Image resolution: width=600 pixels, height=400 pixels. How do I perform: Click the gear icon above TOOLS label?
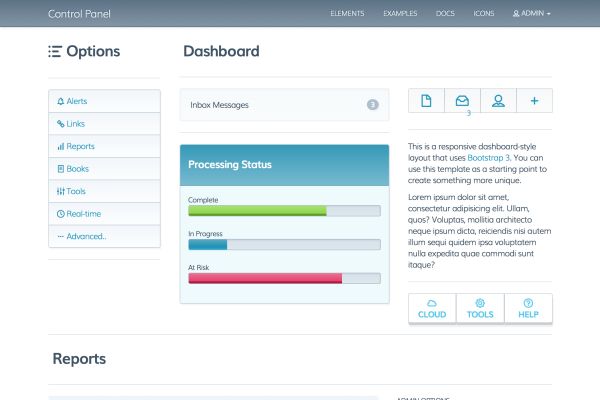[480, 303]
